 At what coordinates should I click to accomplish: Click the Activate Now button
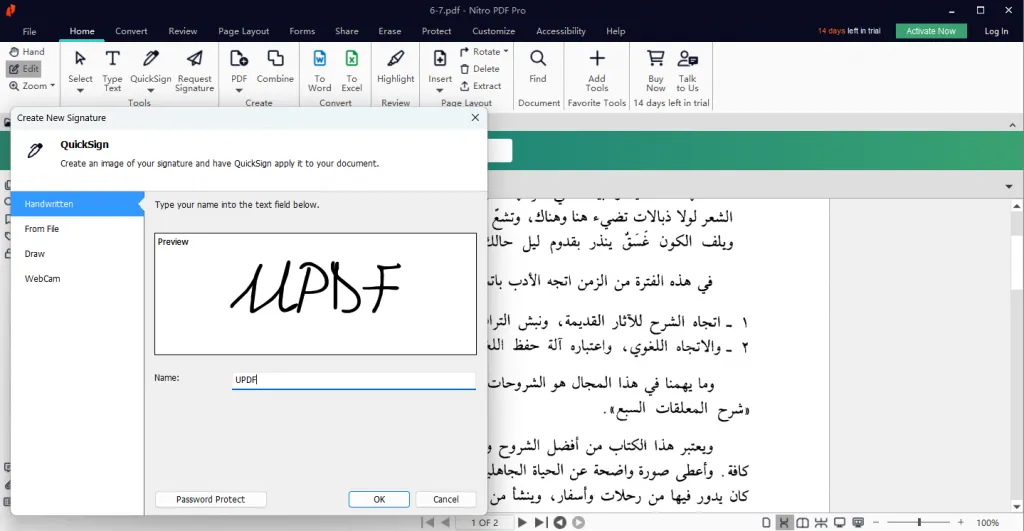(931, 31)
